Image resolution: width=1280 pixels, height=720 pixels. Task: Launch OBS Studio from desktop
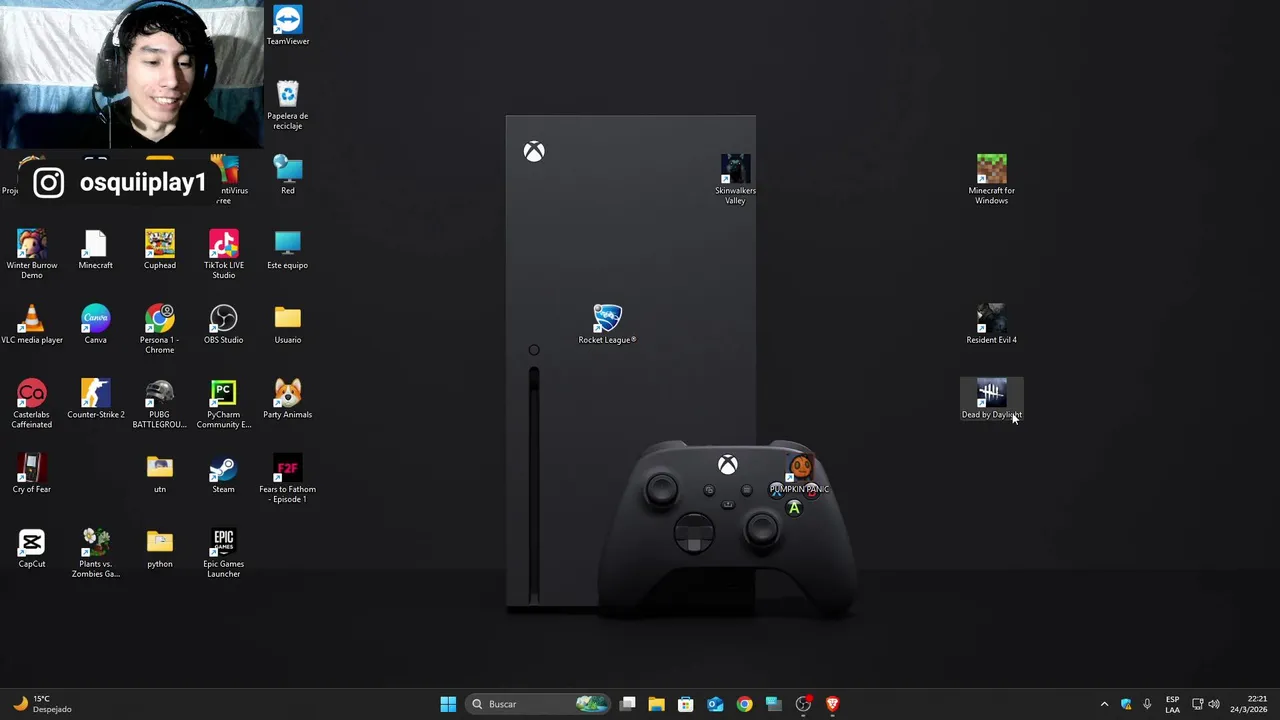coord(224,324)
